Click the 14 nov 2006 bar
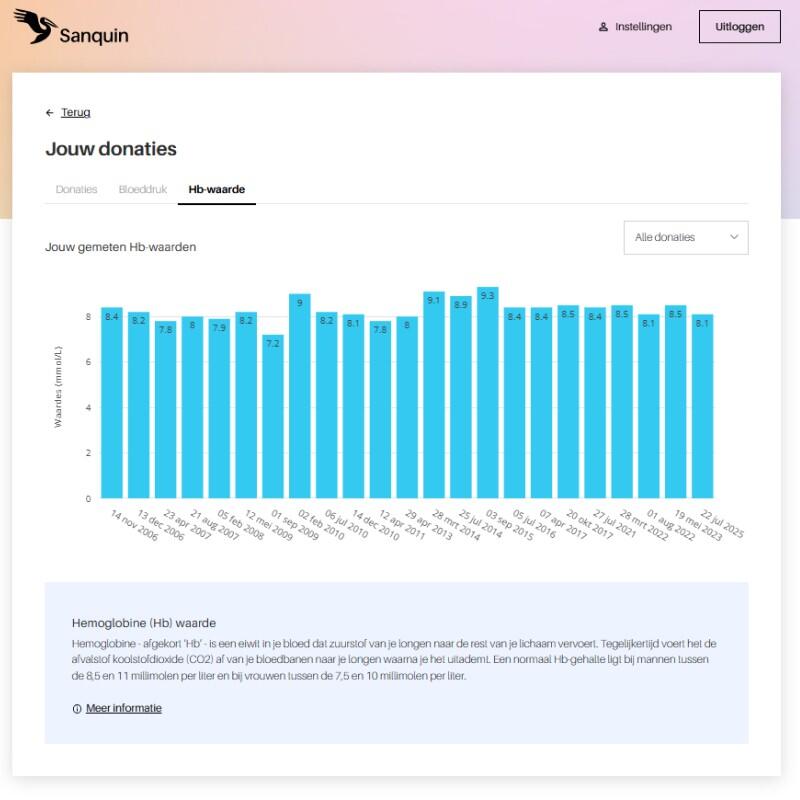Viewport: 800px width, 800px height. (x=112, y=403)
